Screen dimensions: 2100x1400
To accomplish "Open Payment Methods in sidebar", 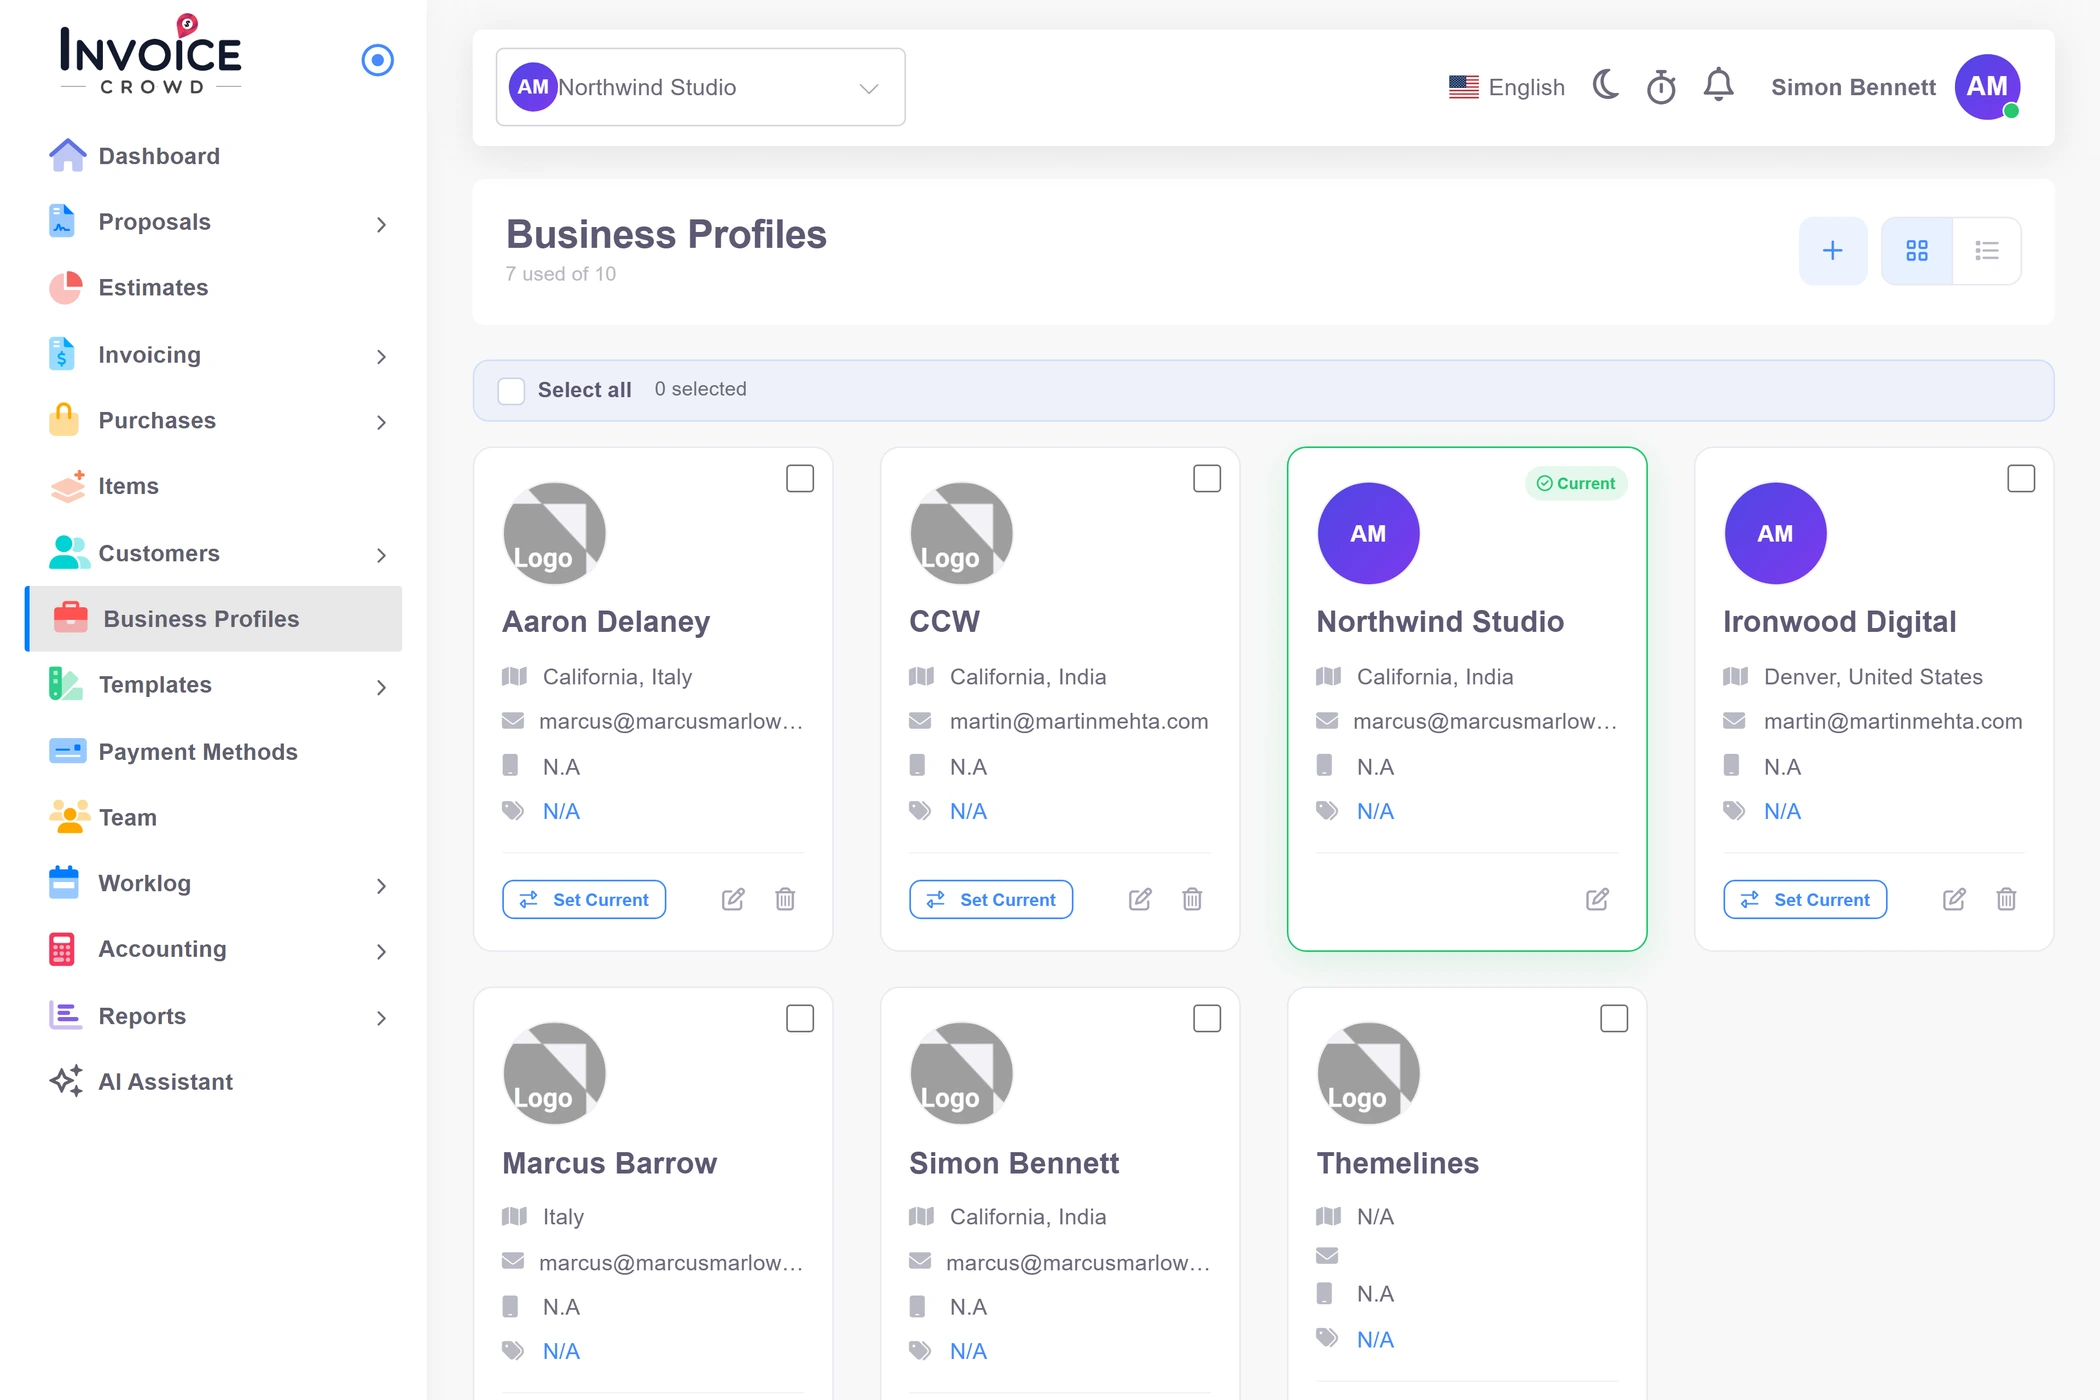I will pos(215,752).
